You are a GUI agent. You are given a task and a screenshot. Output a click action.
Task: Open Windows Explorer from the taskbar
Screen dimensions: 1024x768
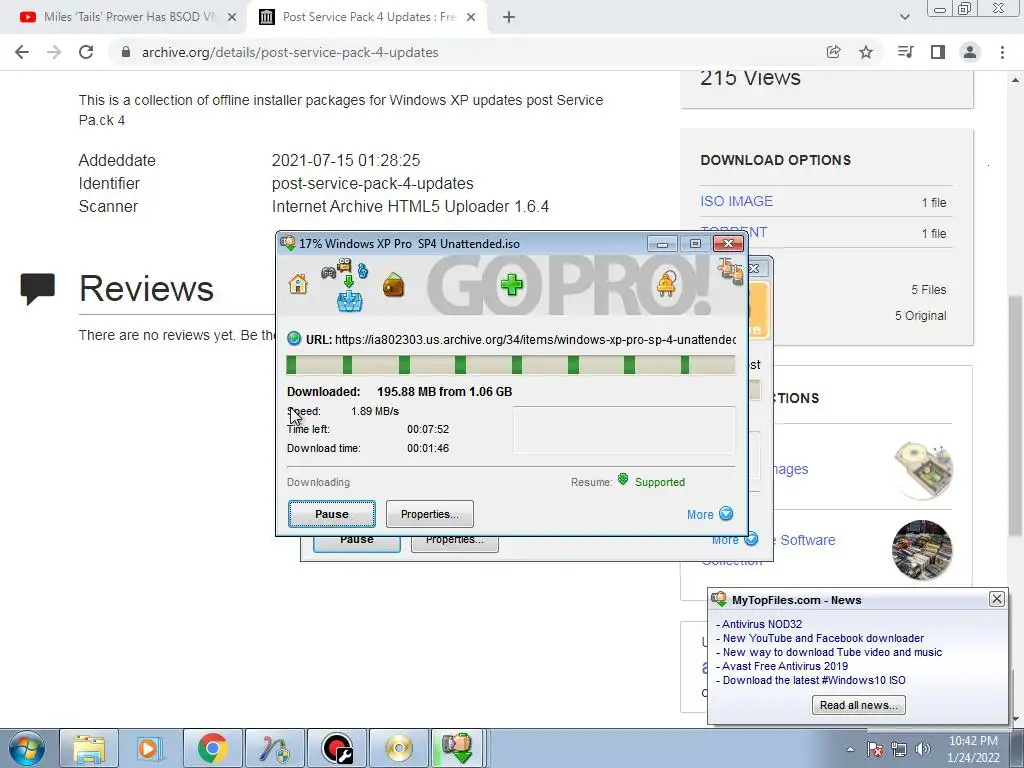pyautogui.click(x=89, y=748)
